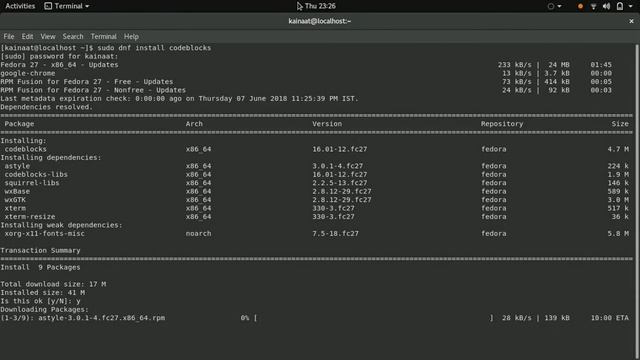Image resolution: width=640 pixels, height=360 pixels.
Task: Open the Activities overview
Action: click(20, 6)
